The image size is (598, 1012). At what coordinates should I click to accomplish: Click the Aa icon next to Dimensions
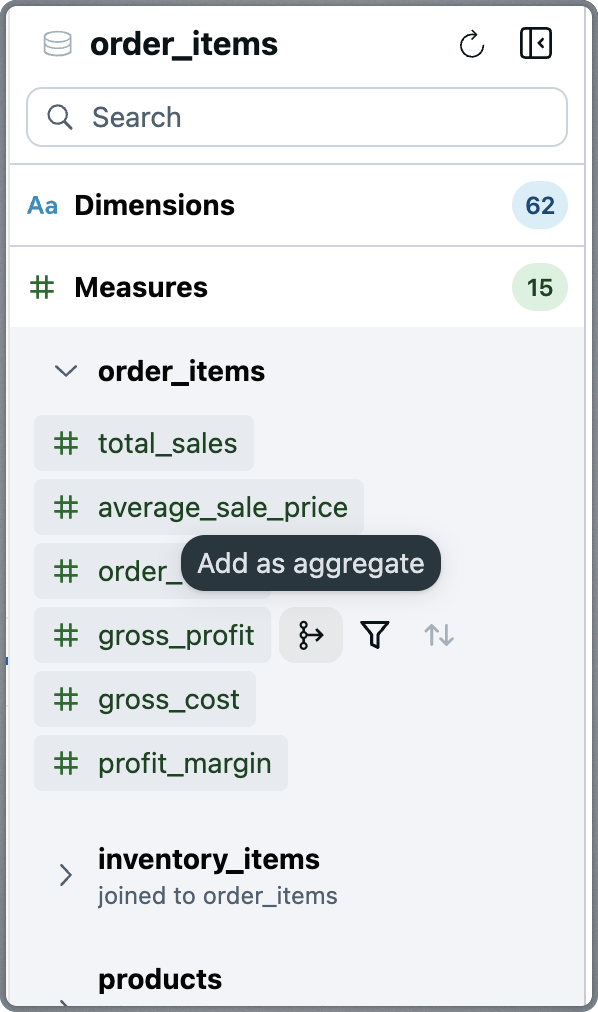coord(42,205)
